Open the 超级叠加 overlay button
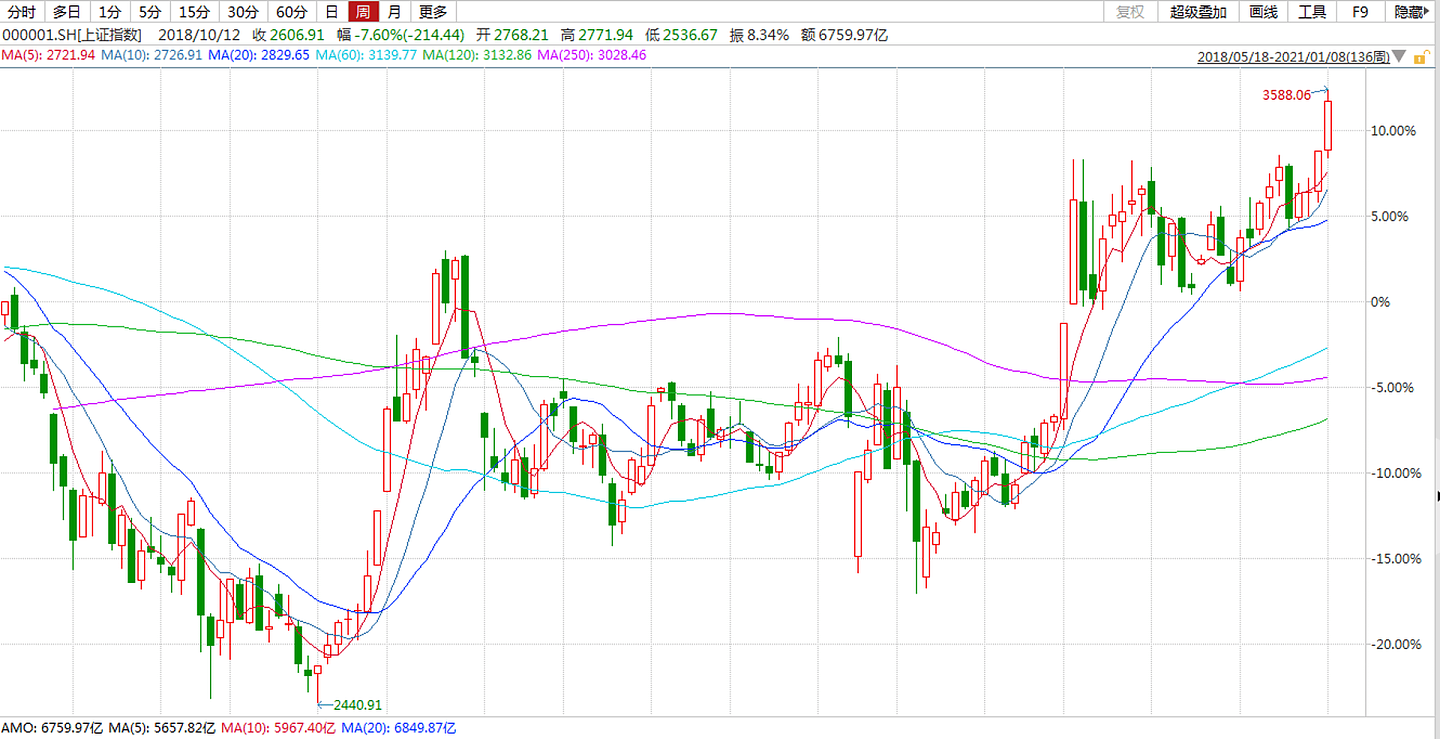Viewport: 1440px width, 739px height. click(1198, 12)
